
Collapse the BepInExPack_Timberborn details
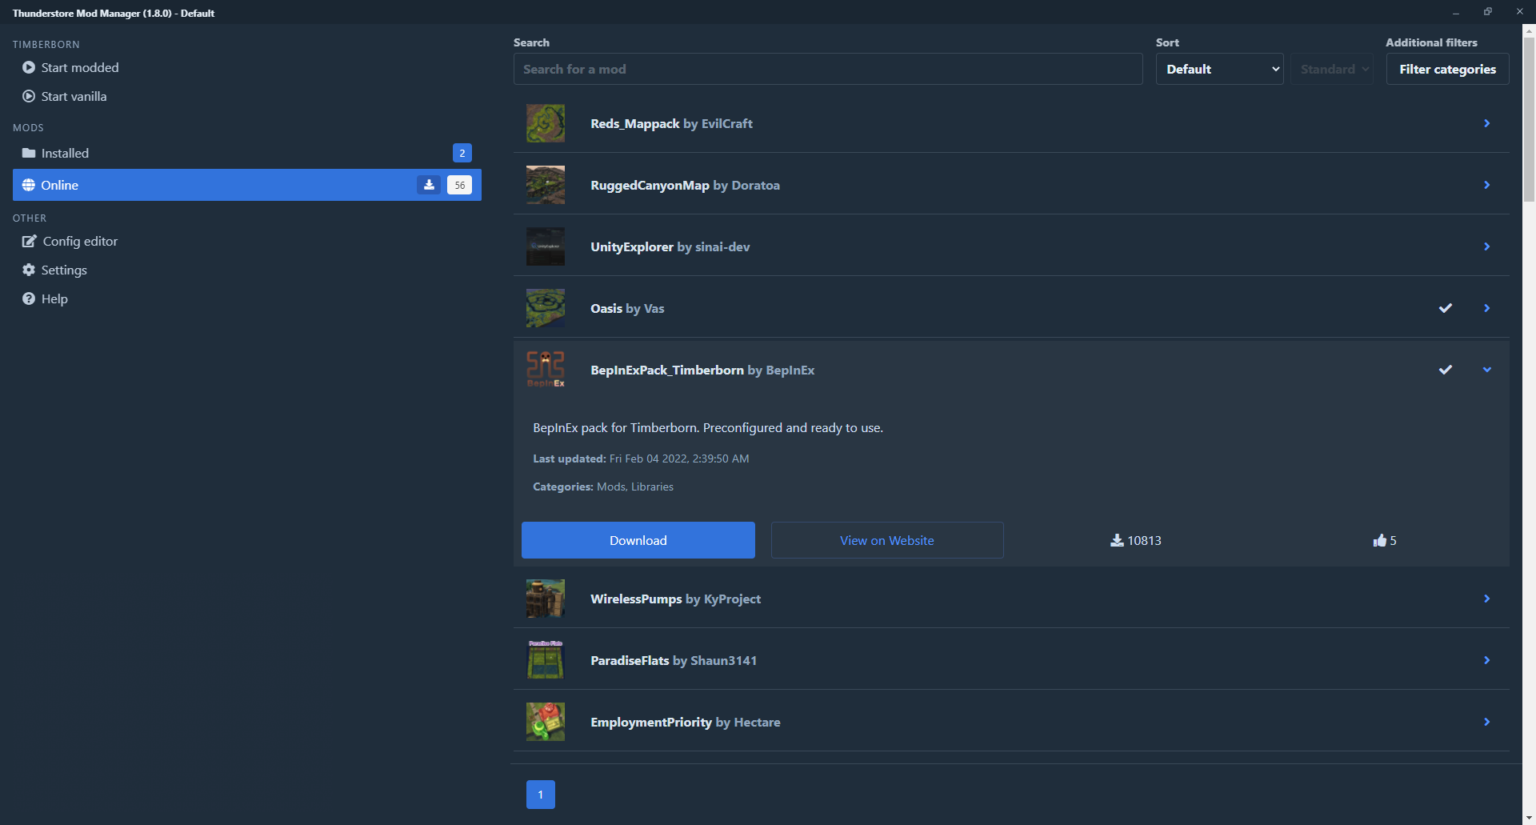click(1487, 370)
